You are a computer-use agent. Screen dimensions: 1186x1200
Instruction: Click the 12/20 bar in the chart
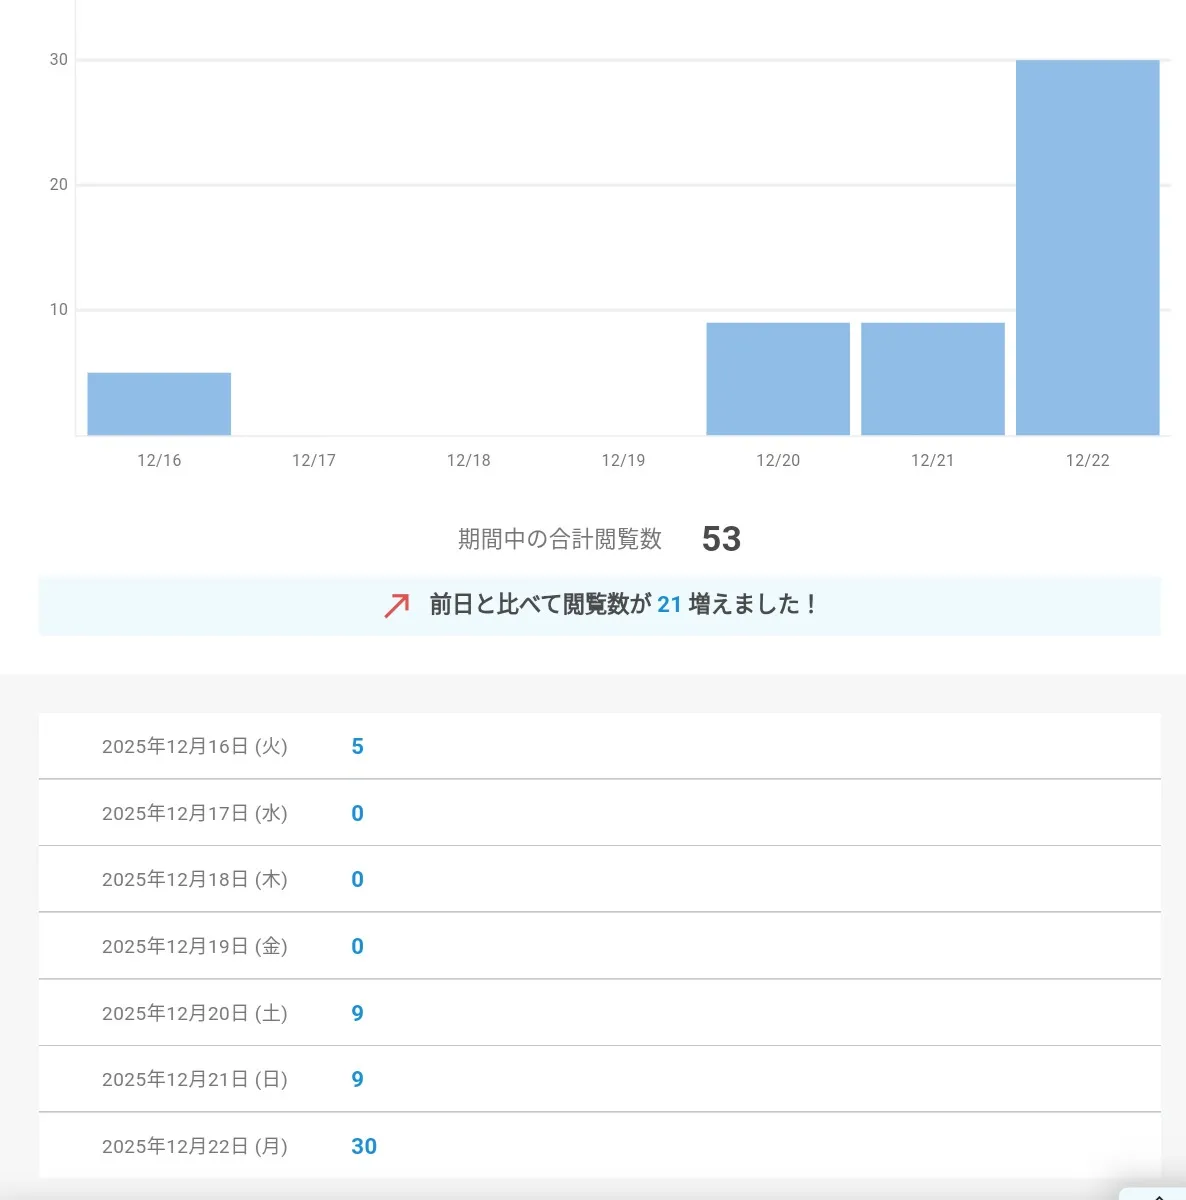coord(778,379)
